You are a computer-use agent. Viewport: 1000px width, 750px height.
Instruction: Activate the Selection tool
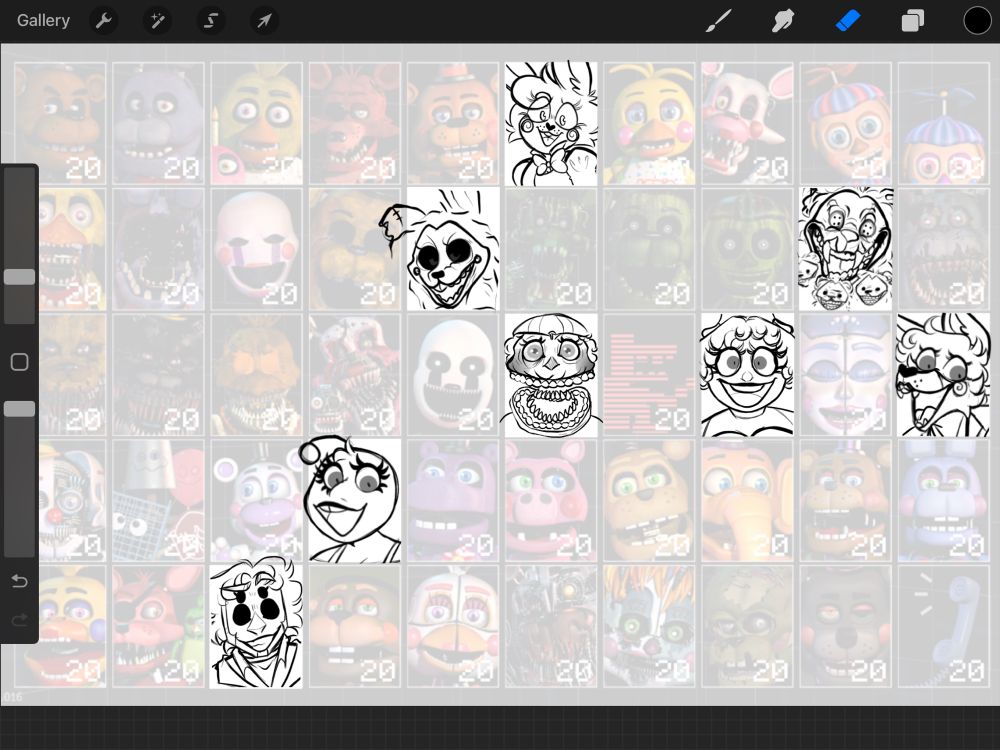tap(210, 21)
